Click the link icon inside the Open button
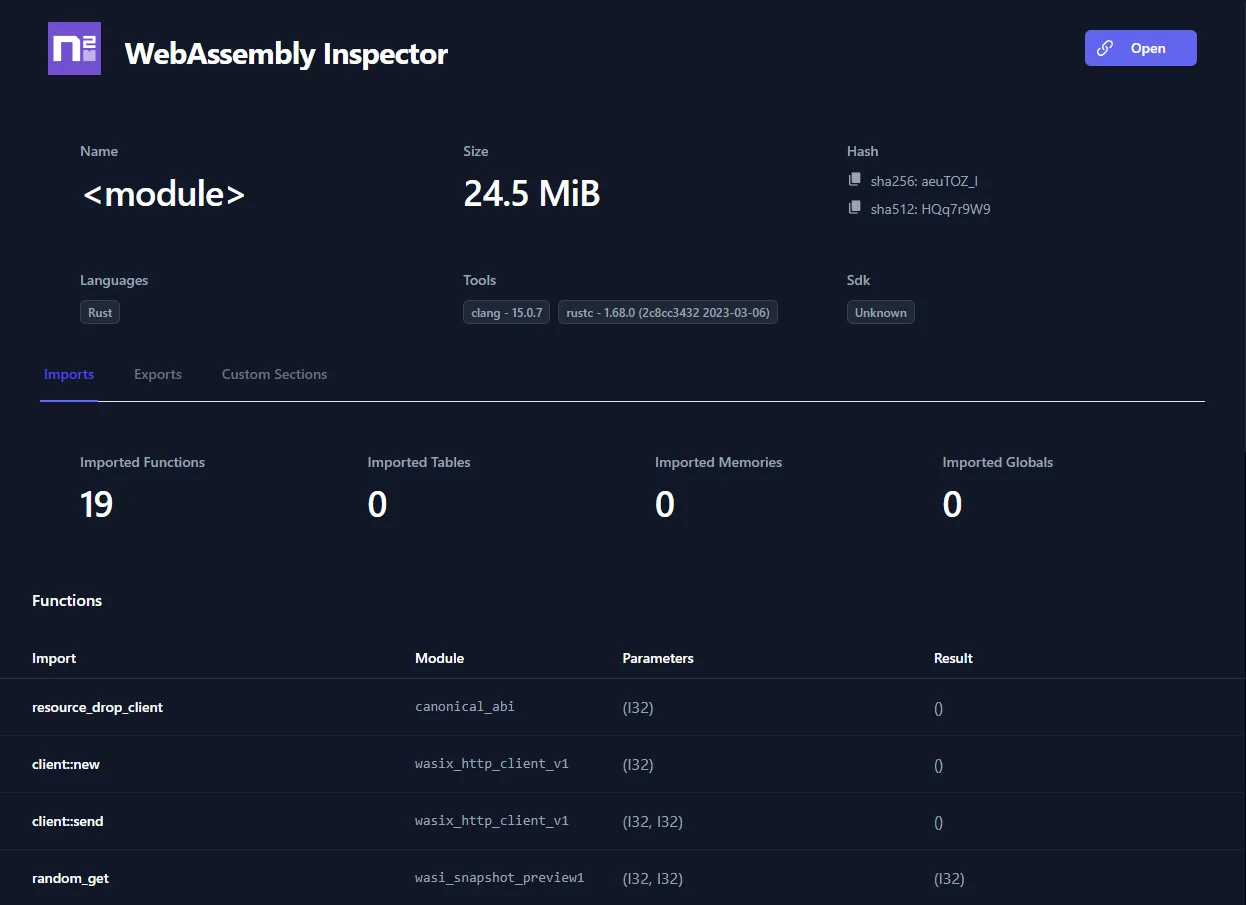 1104,47
